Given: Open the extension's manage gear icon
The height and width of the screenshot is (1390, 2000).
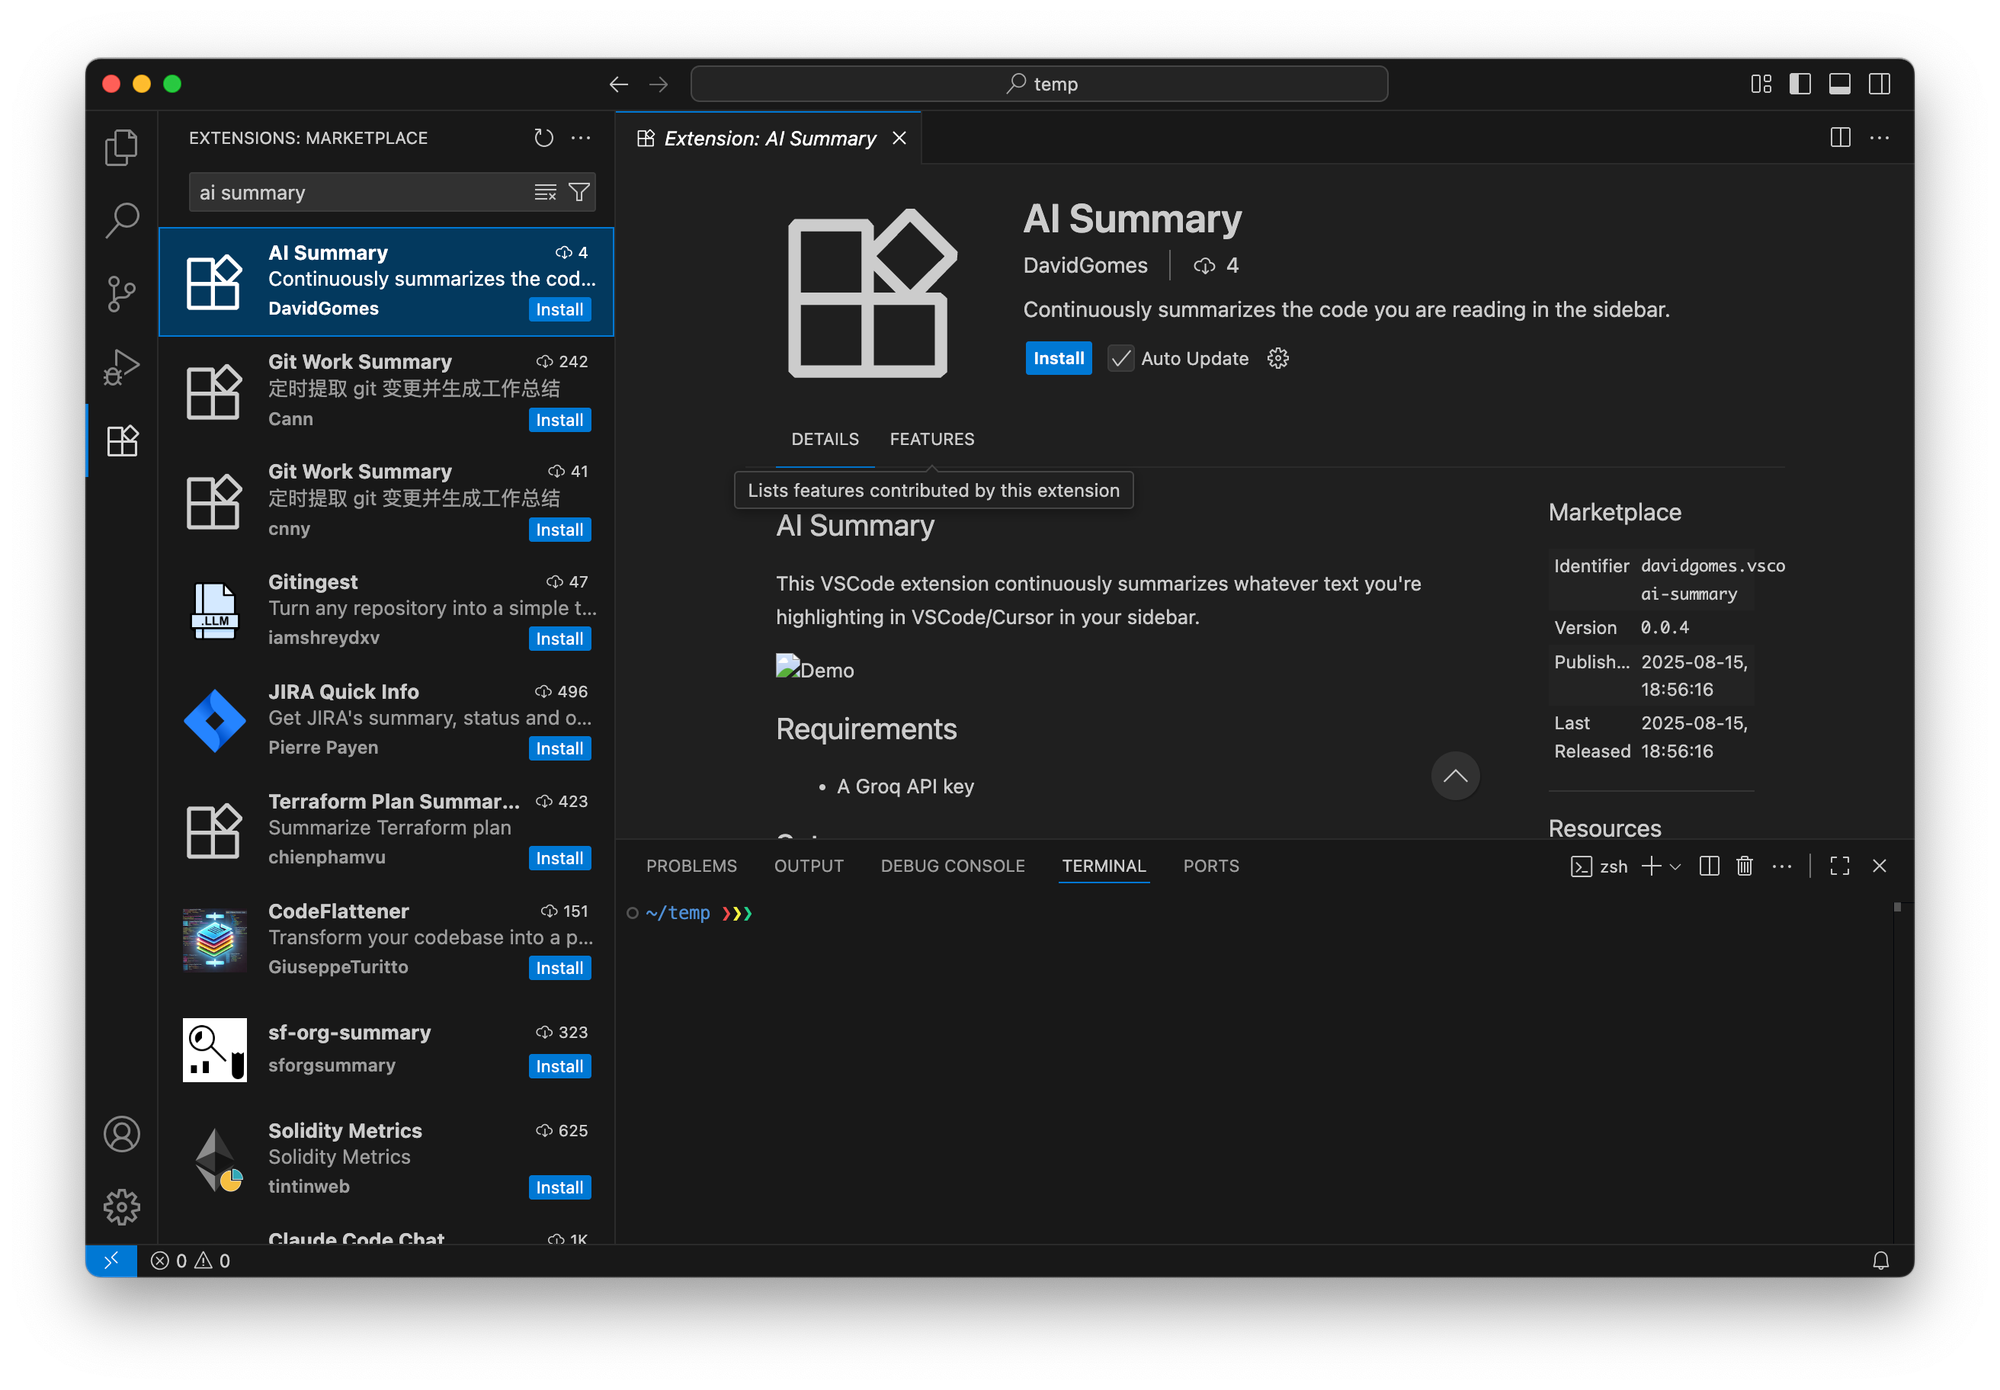Looking at the screenshot, I should 1278,358.
